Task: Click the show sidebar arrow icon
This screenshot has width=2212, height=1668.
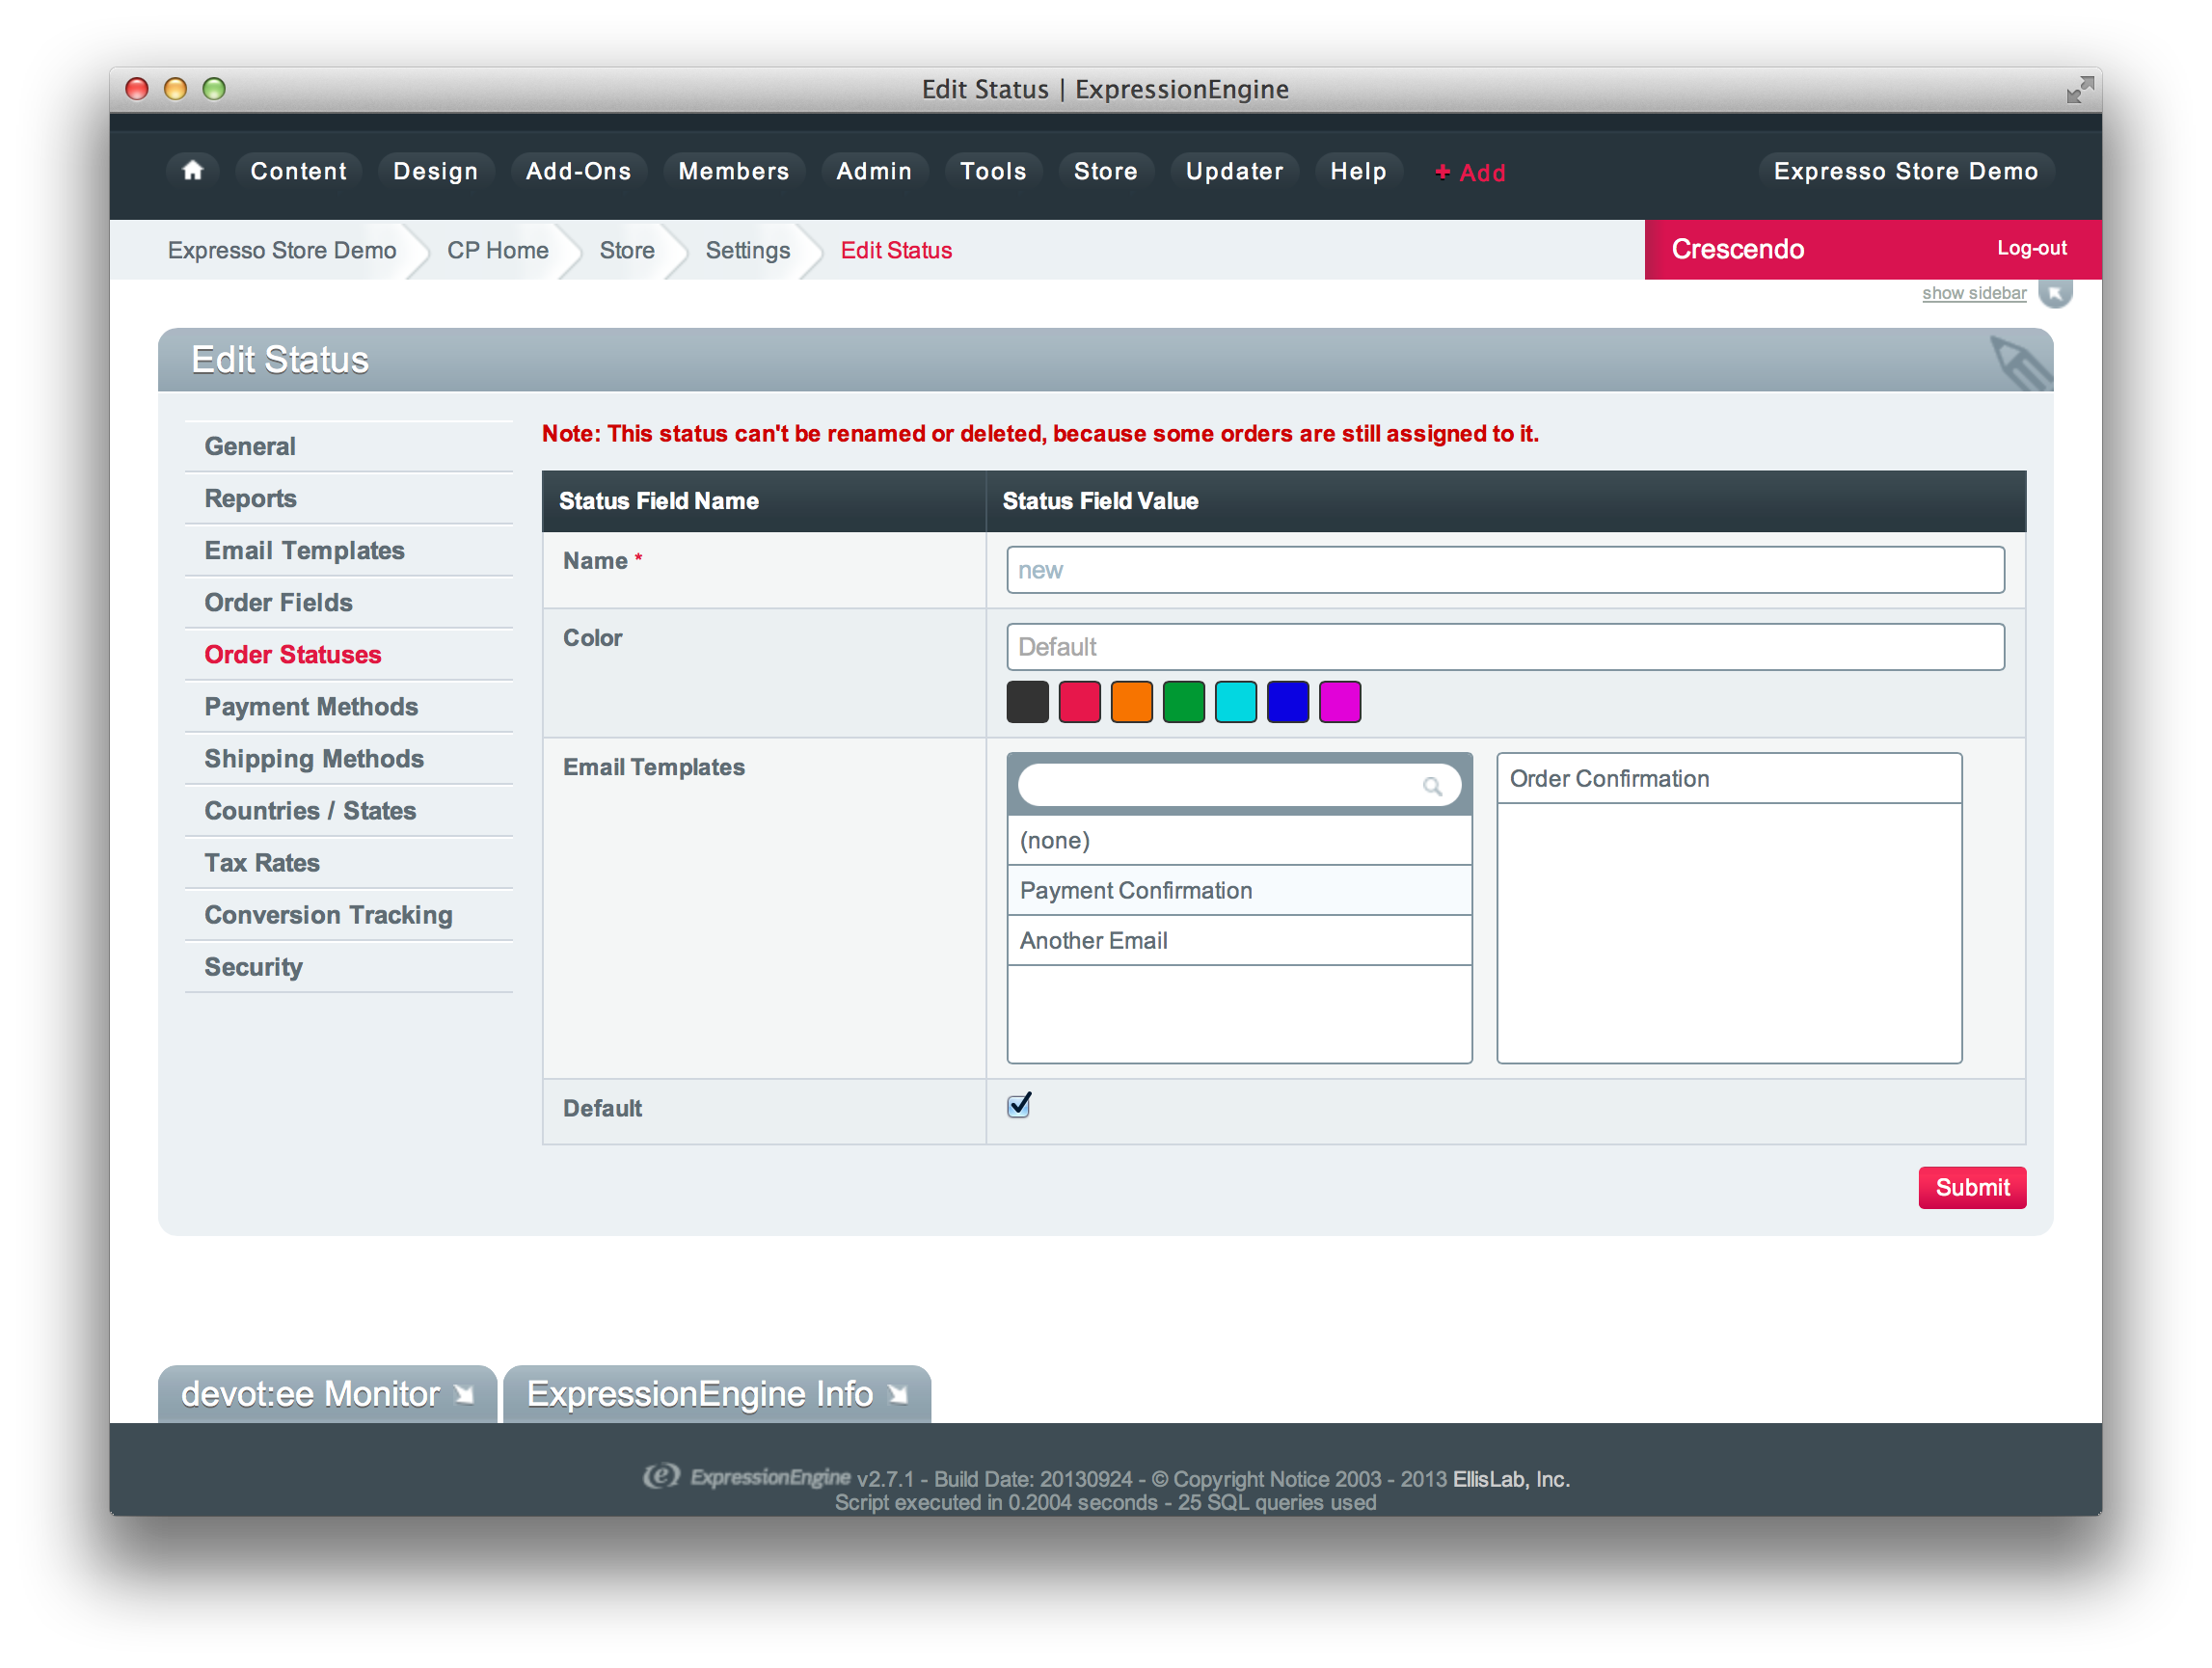Action: 2054,294
